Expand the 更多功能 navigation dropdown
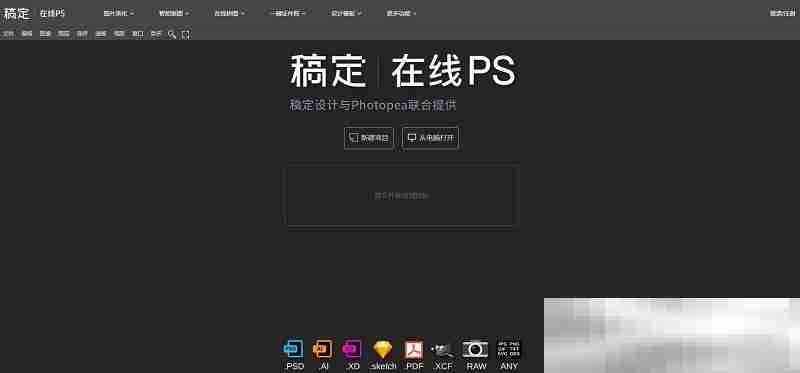Viewport: 800px width, 373px height. click(x=402, y=14)
